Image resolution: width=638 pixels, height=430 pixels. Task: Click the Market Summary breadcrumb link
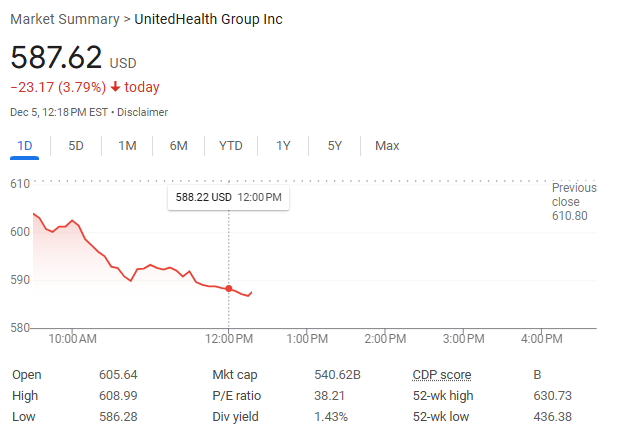pos(63,19)
